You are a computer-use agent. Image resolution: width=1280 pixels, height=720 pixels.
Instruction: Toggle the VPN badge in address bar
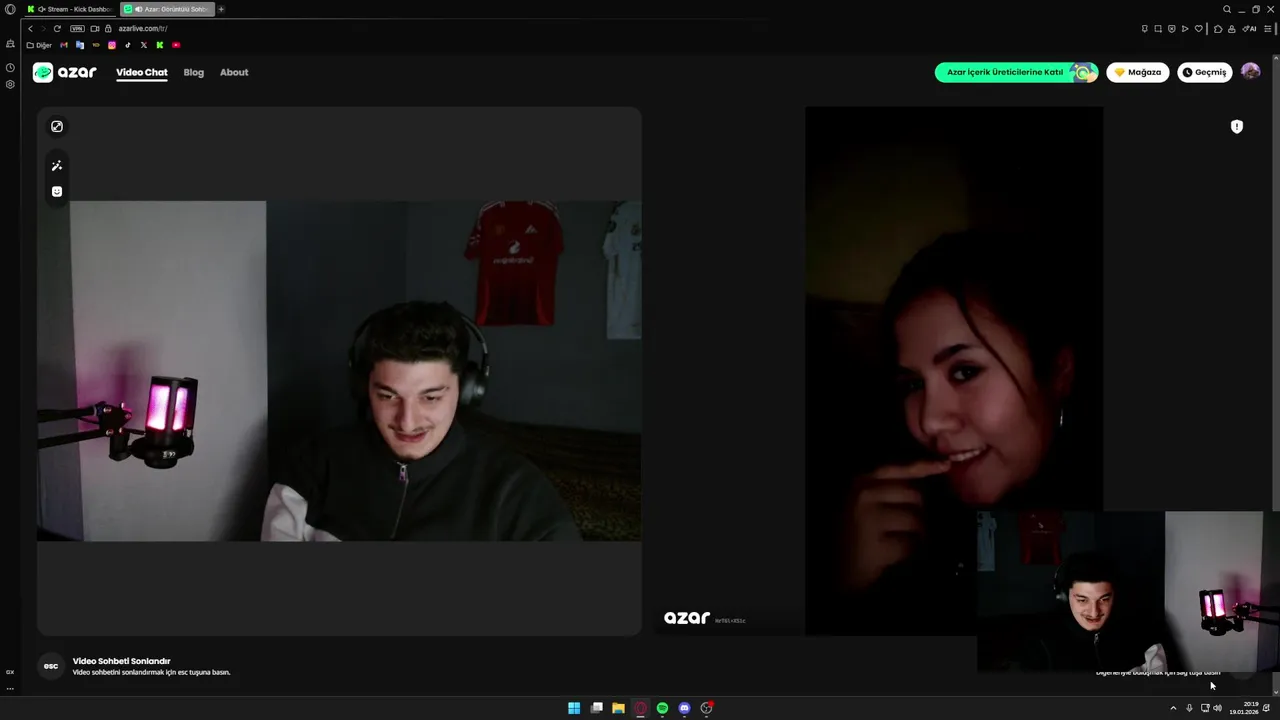pyautogui.click(x=77, y=28)
